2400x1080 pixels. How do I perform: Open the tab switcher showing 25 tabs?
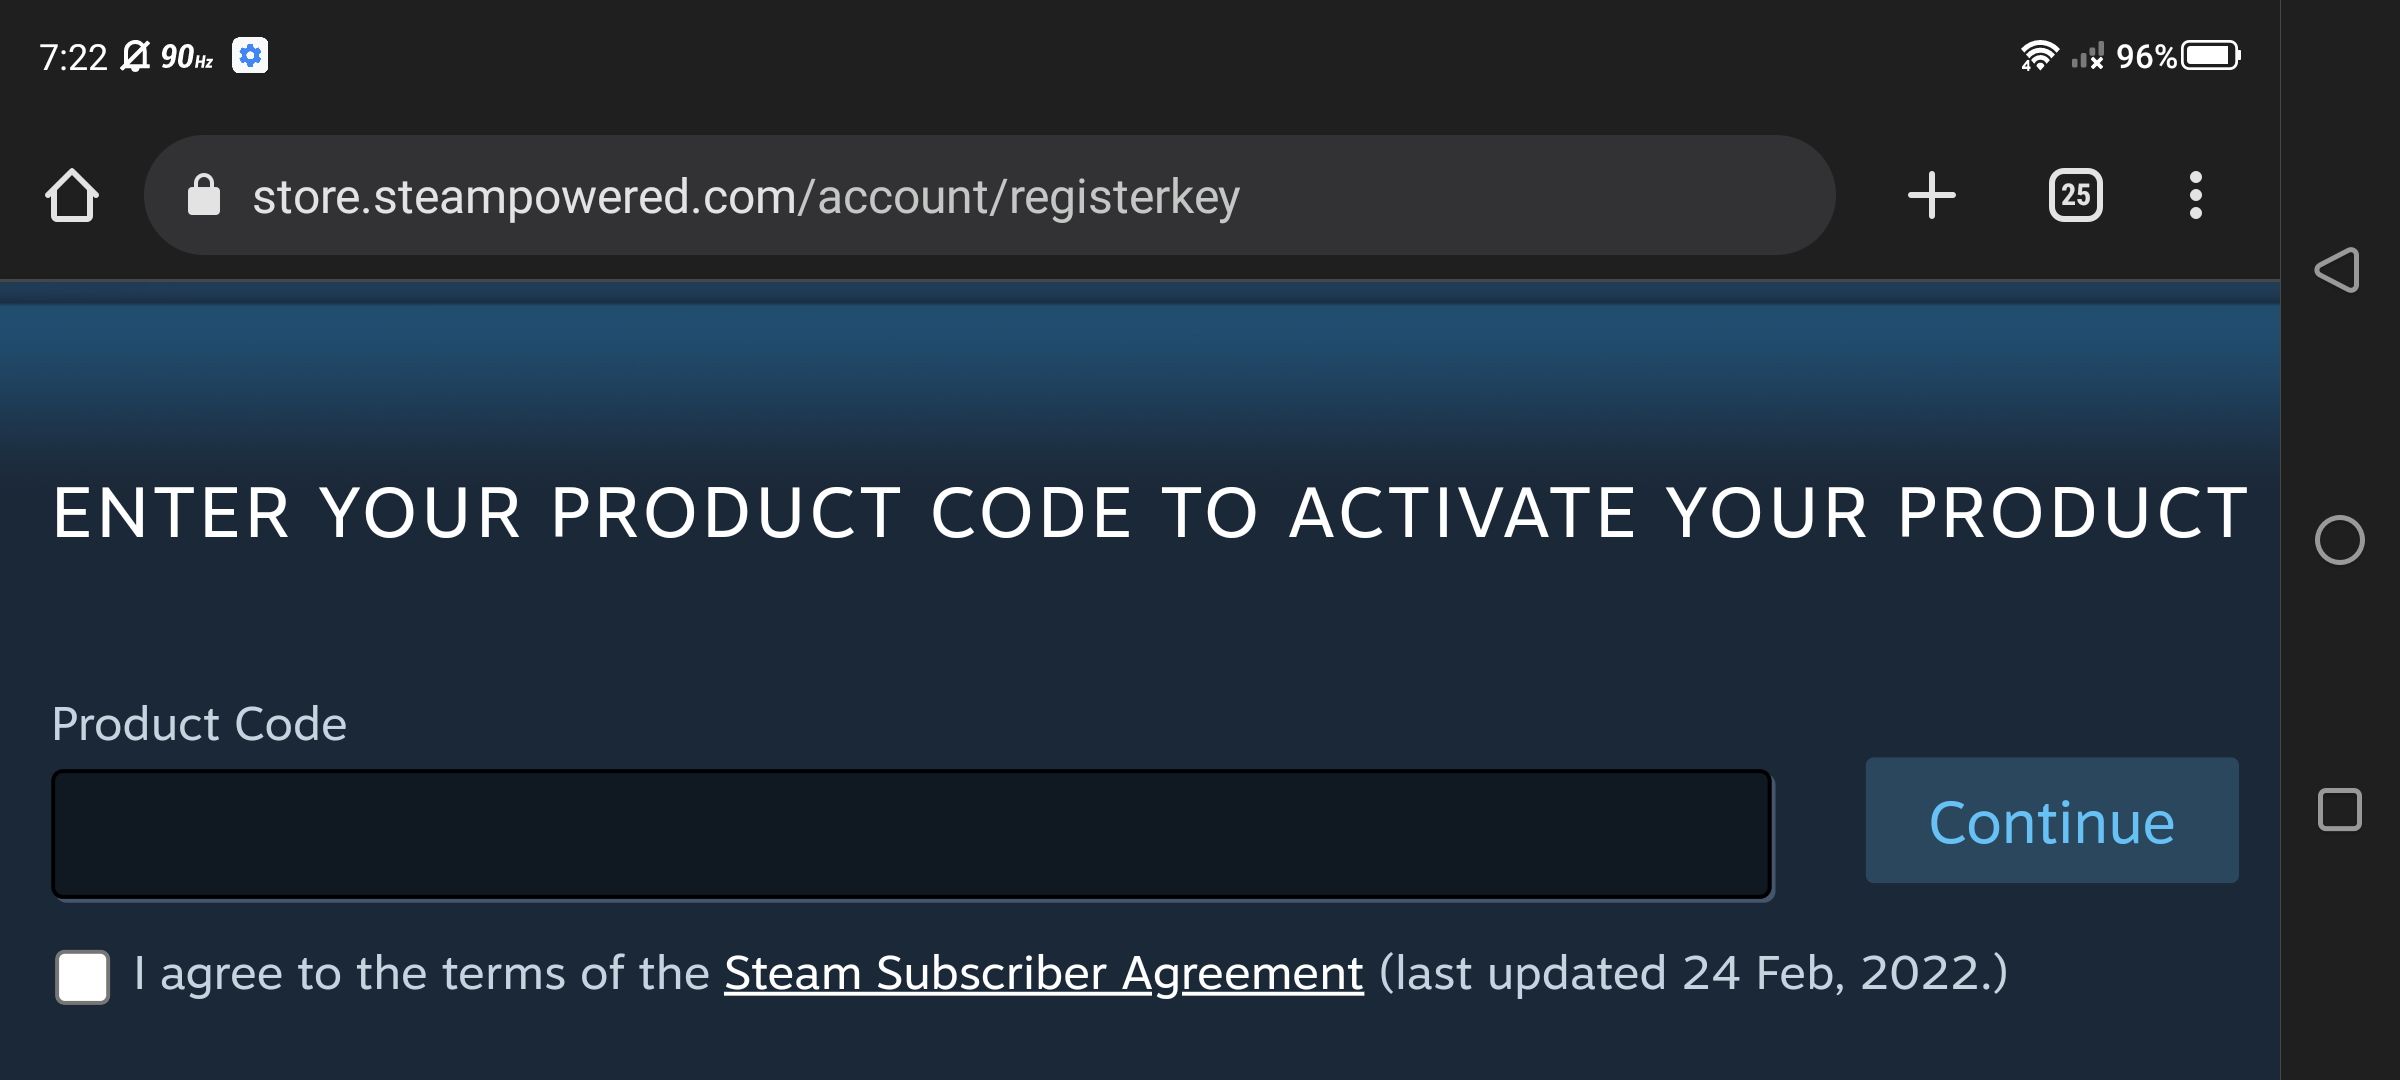(2076, 195)
